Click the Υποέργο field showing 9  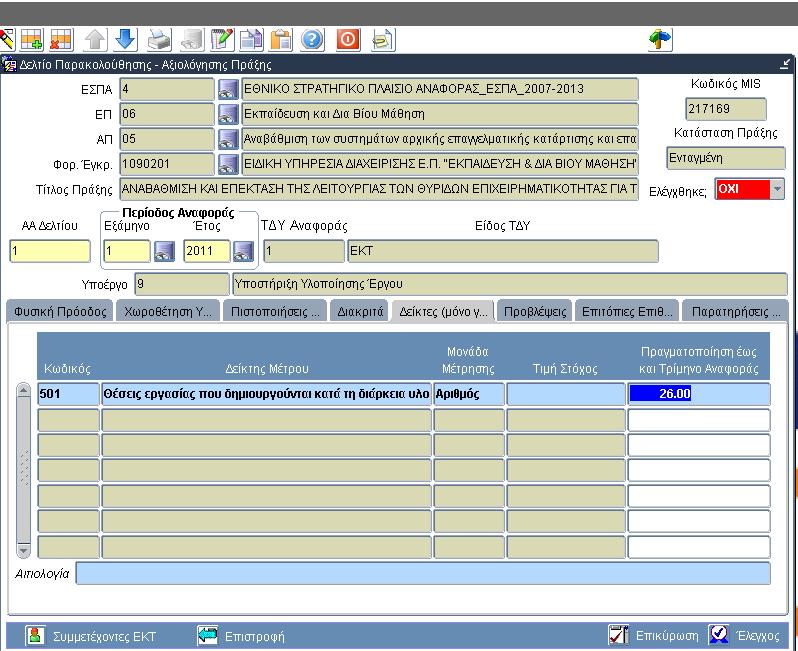click(182, 284)
